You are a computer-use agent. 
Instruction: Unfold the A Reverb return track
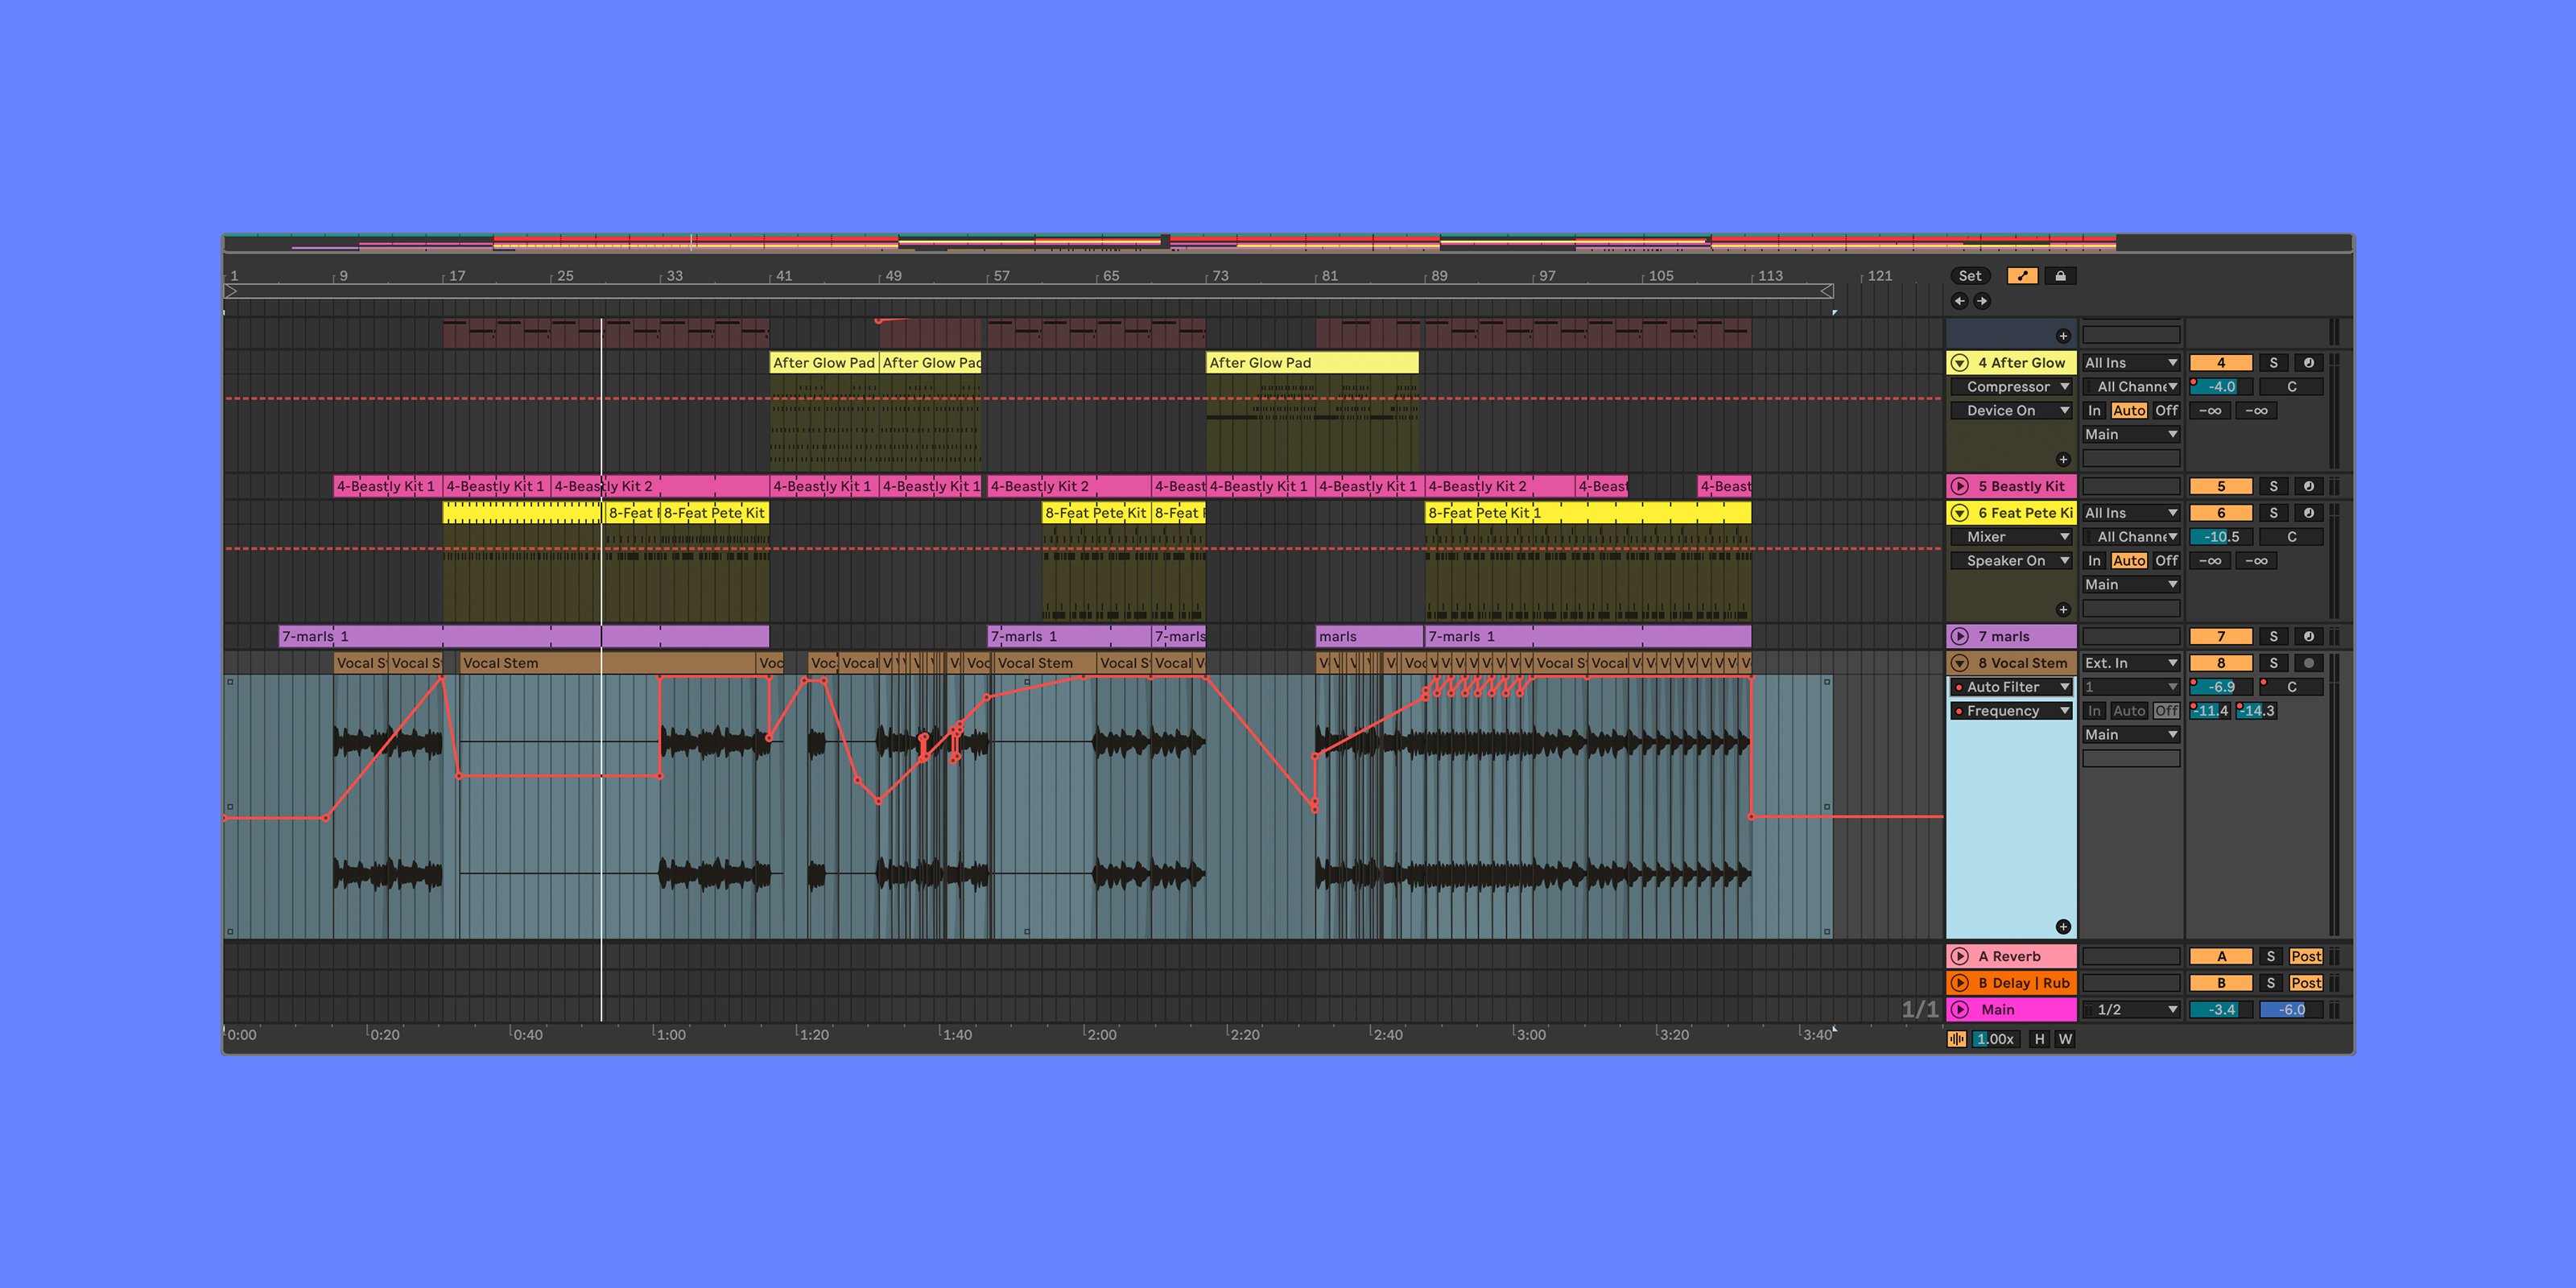(x=1960, y=956)
